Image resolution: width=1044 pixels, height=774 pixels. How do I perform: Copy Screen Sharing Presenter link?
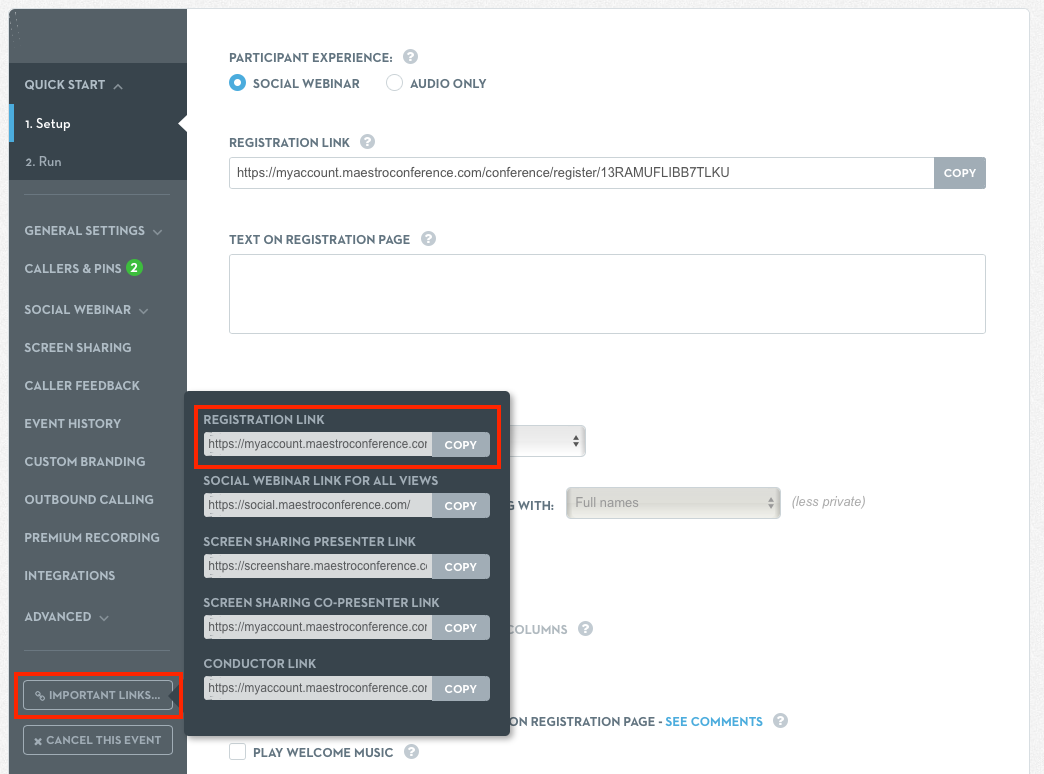tap(461, 566)
